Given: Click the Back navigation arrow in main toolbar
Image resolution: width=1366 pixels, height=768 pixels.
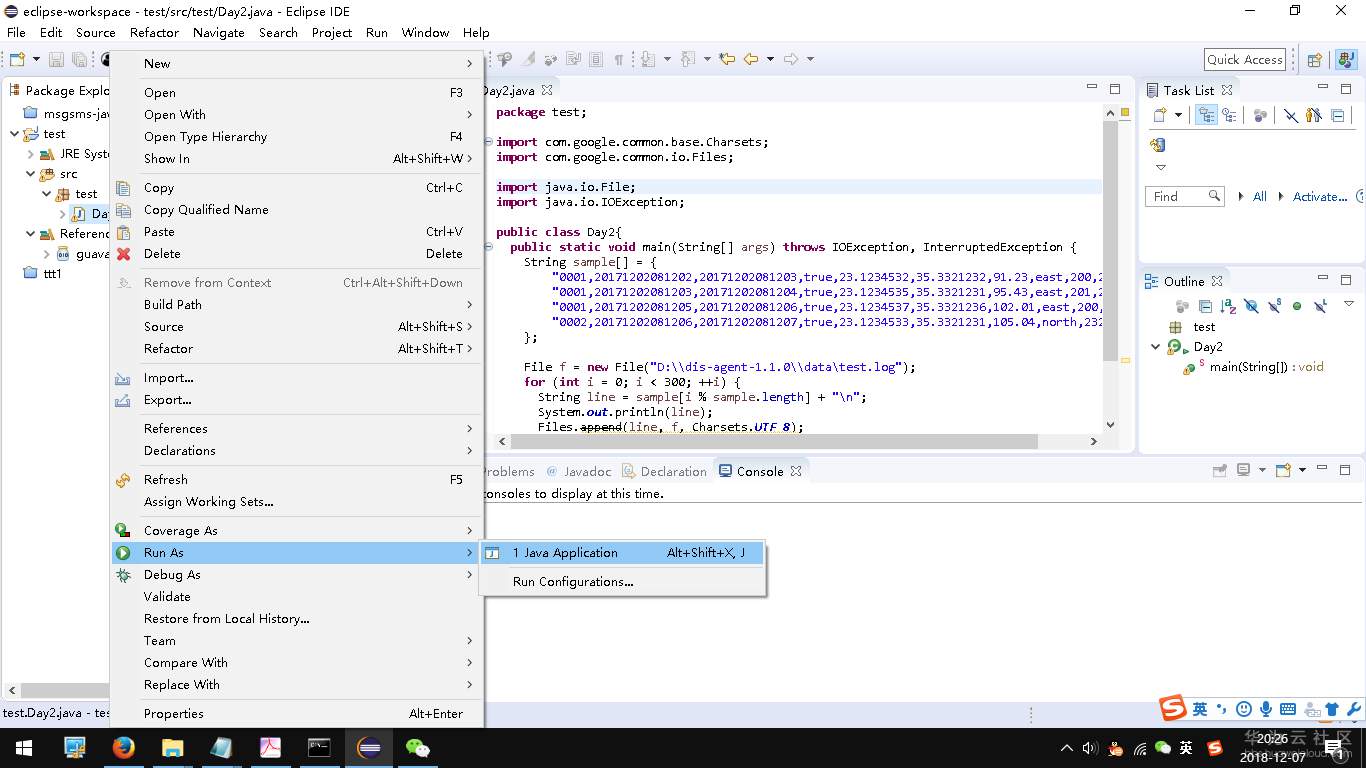Looking at the screenshot, I should [750, 60].
